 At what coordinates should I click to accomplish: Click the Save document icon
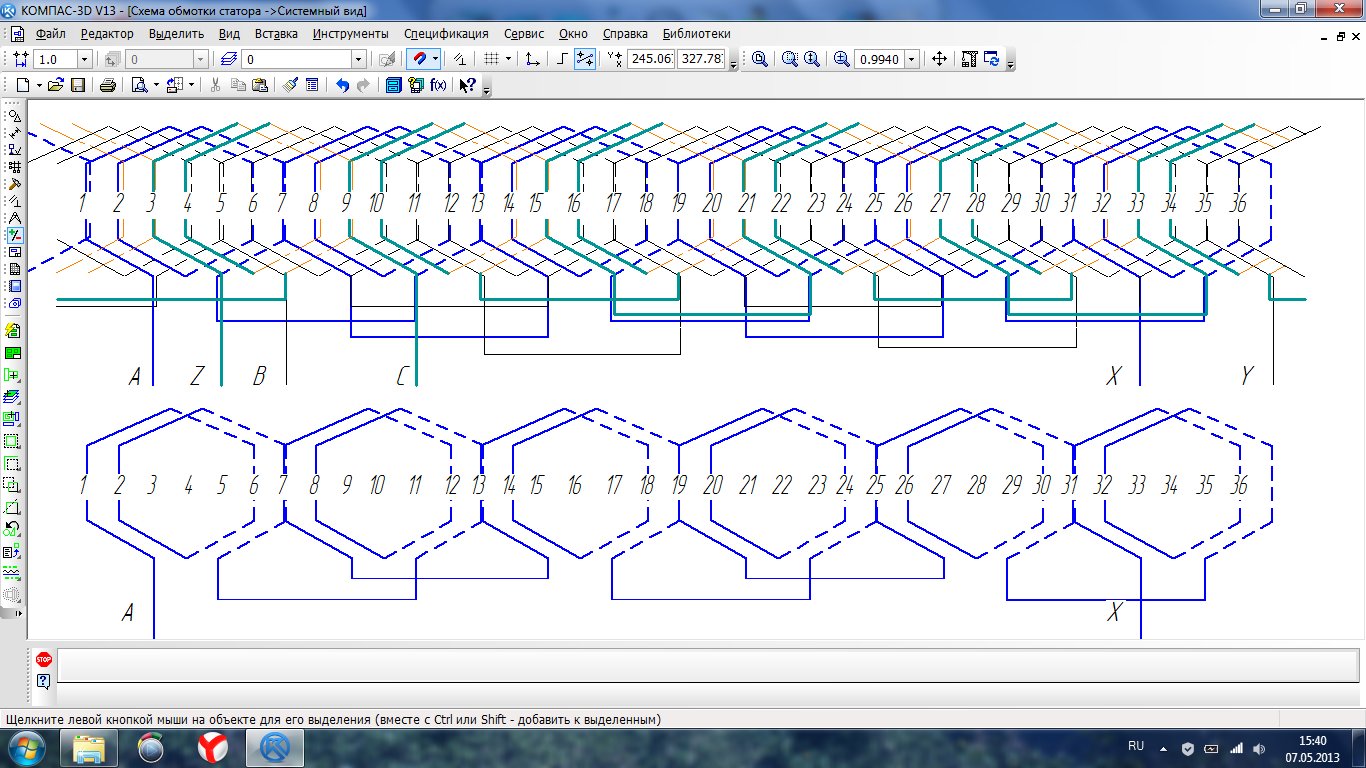point(77,85)
